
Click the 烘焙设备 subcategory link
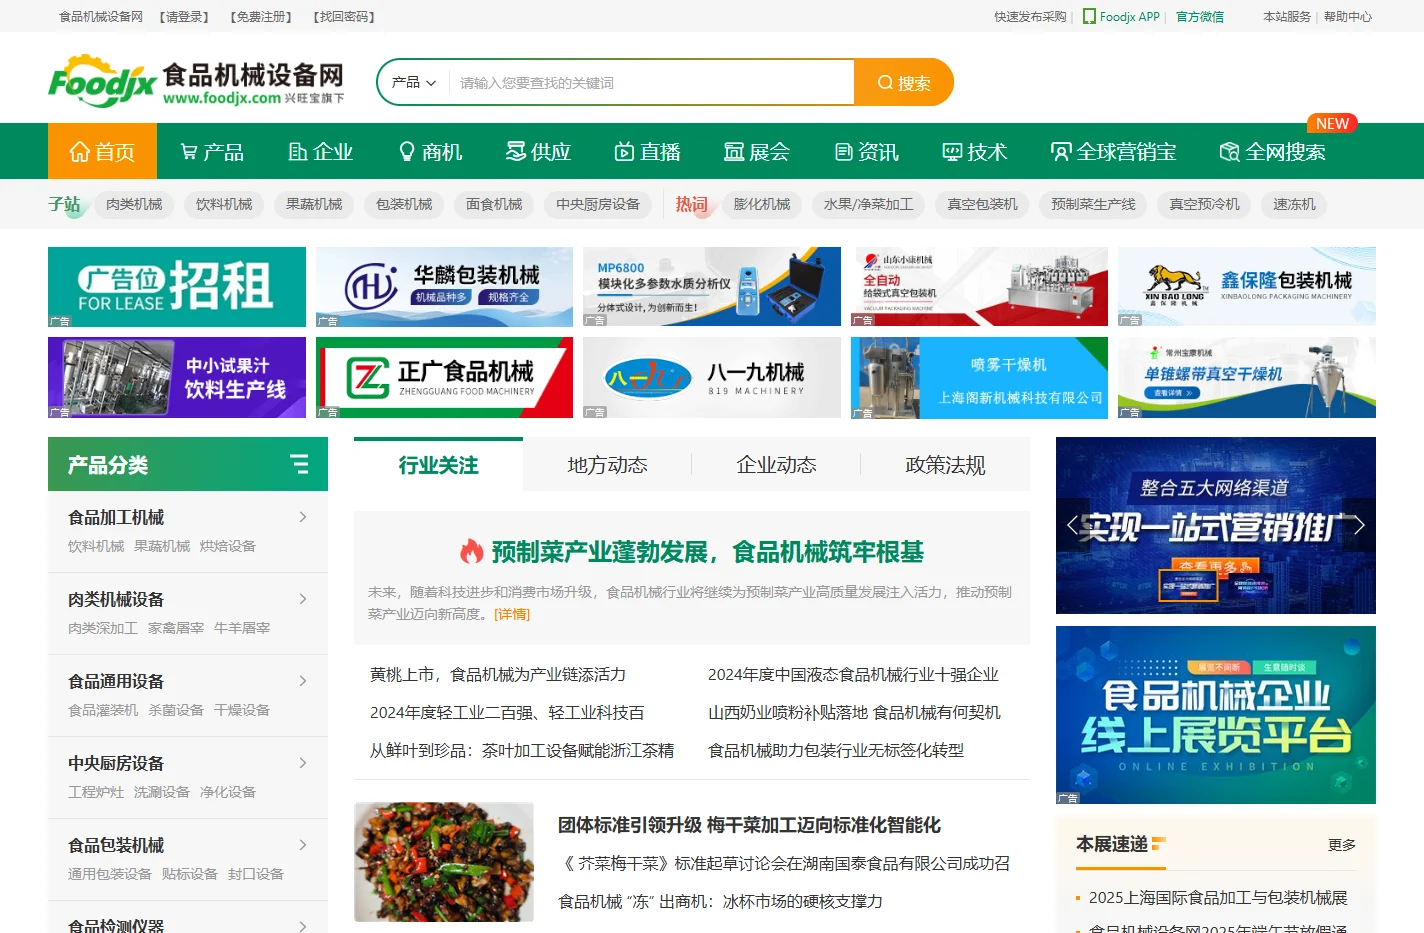click(228, 546)
